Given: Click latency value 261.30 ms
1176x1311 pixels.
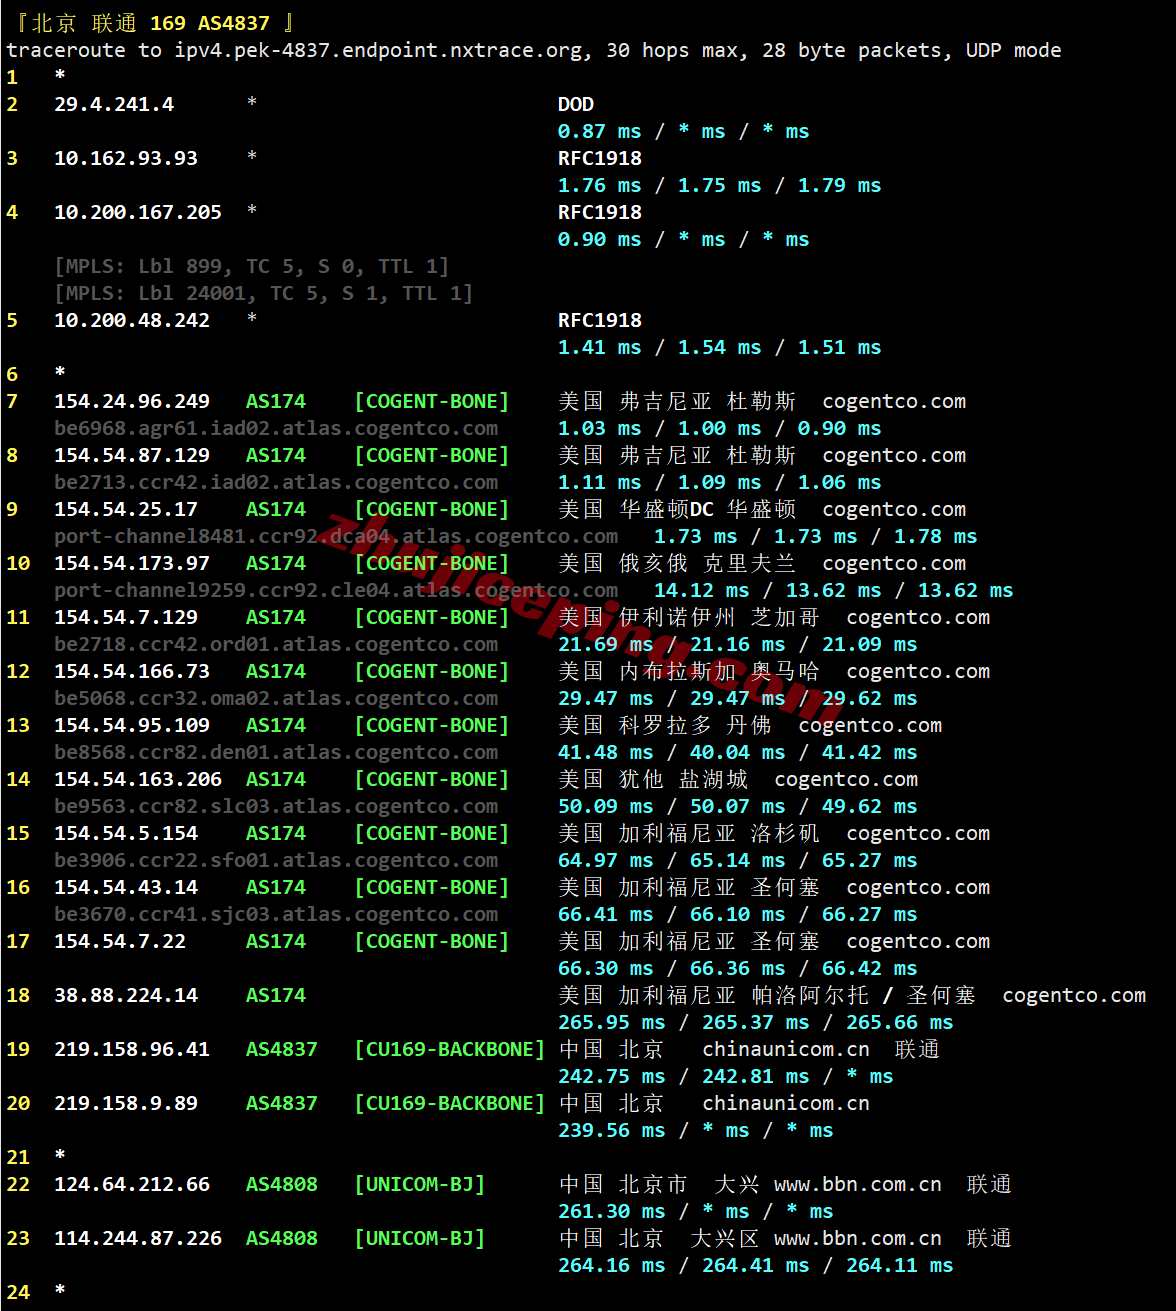Looking at the screenshot, I should pyautogui.click(x=612, y=1211).
